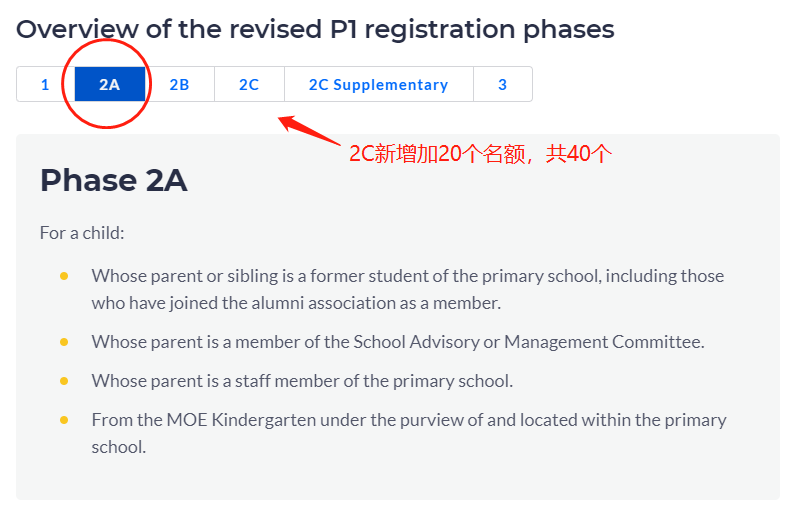
Task: Switch to the phase 1 tab
Action: (x=45, y=85)
